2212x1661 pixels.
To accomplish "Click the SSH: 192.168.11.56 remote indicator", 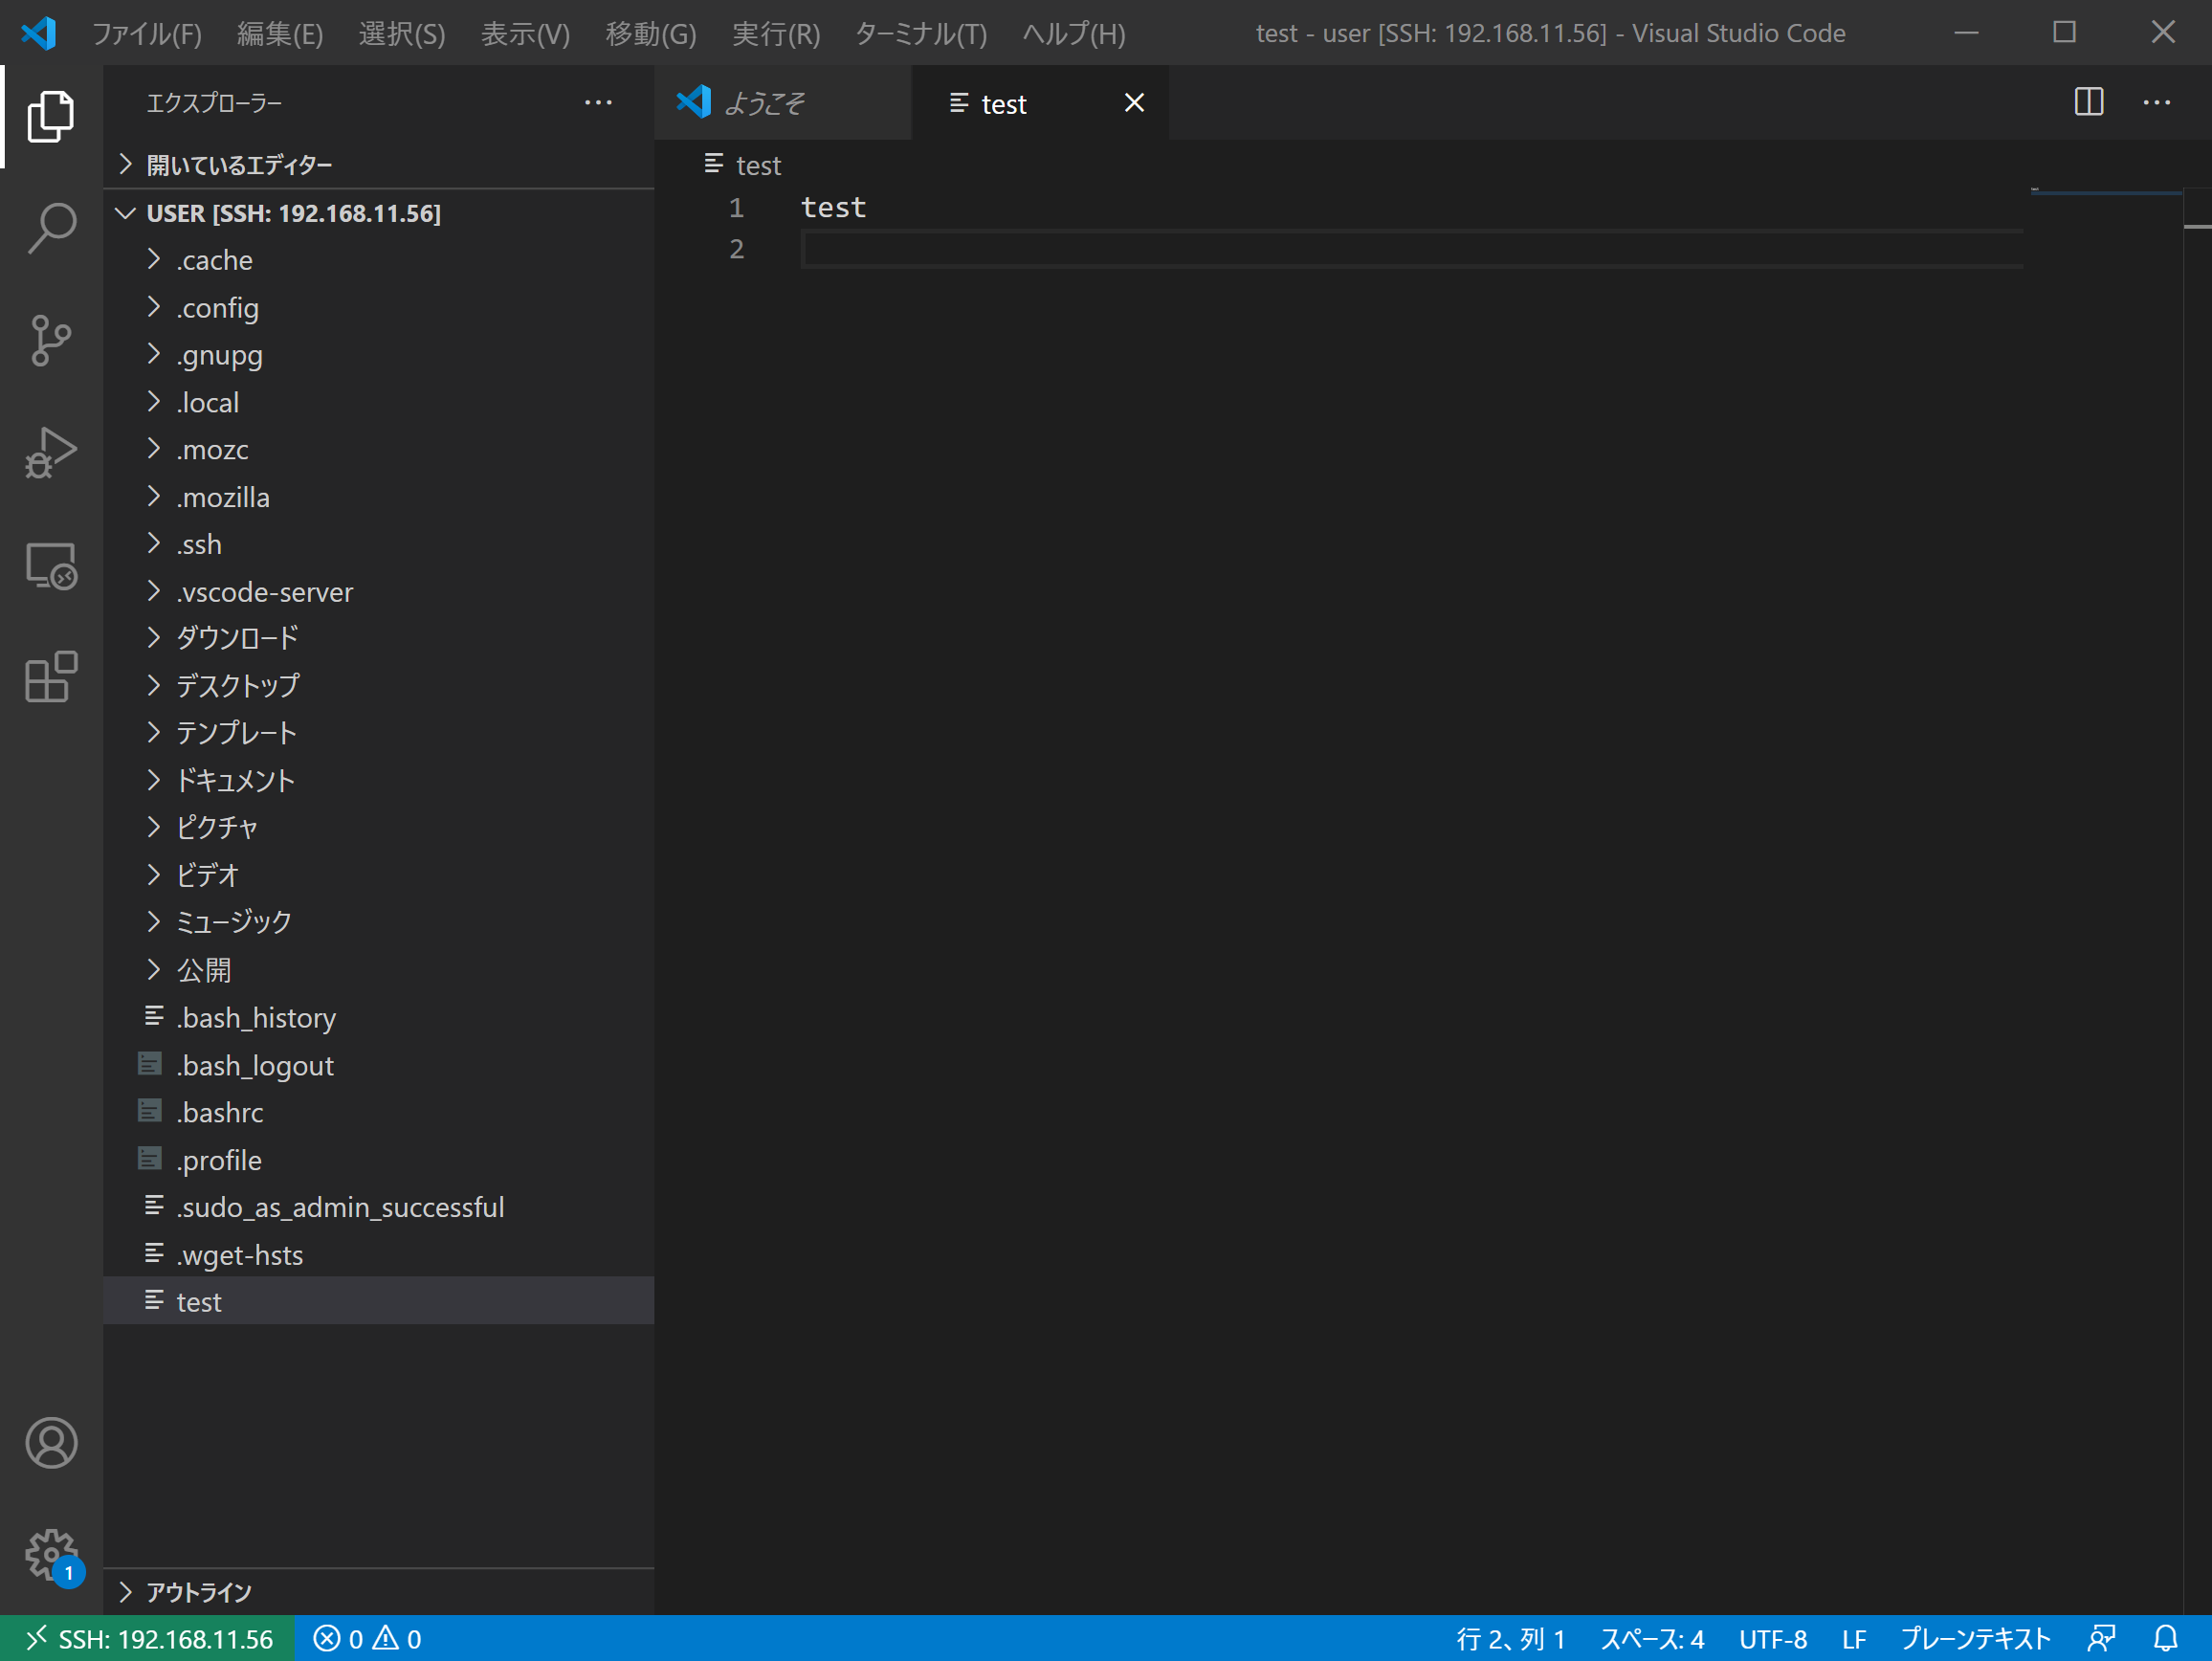I will pyautogui.click(x=148, y=1639).
